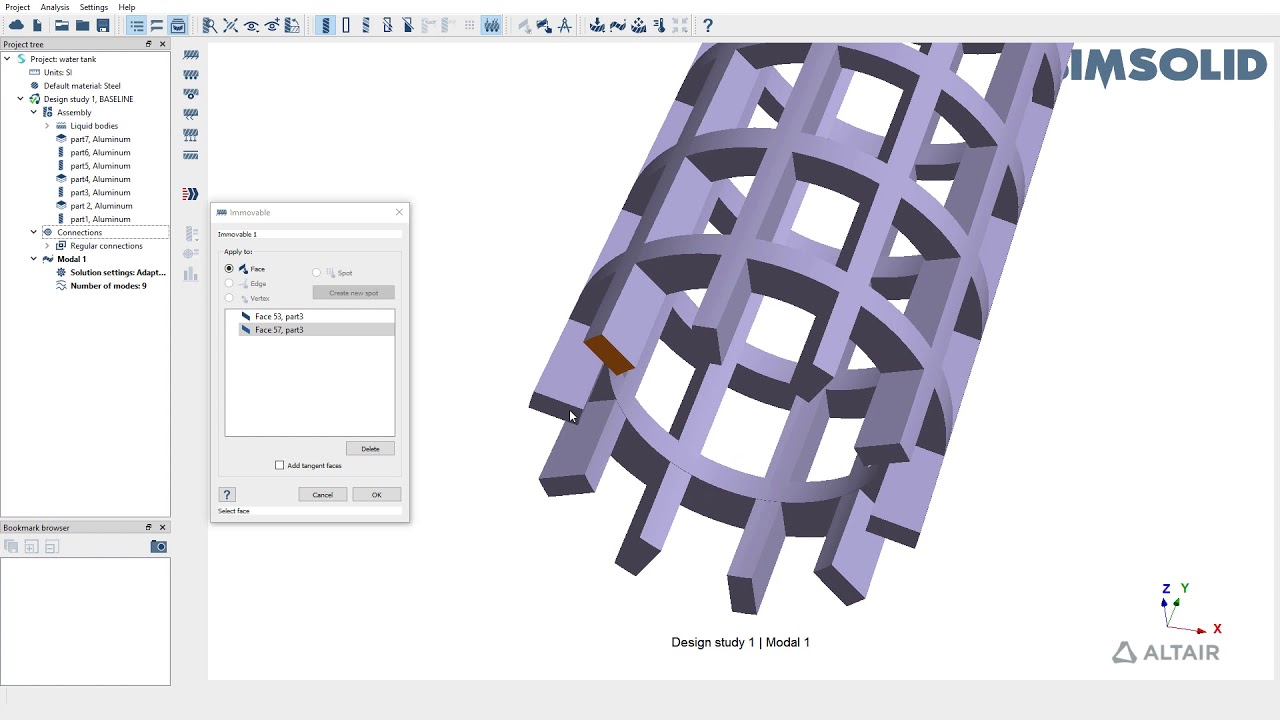1280x720 pixels.
Task: Click the magnifier search icon in the toolbar
Action: [209, 25]
